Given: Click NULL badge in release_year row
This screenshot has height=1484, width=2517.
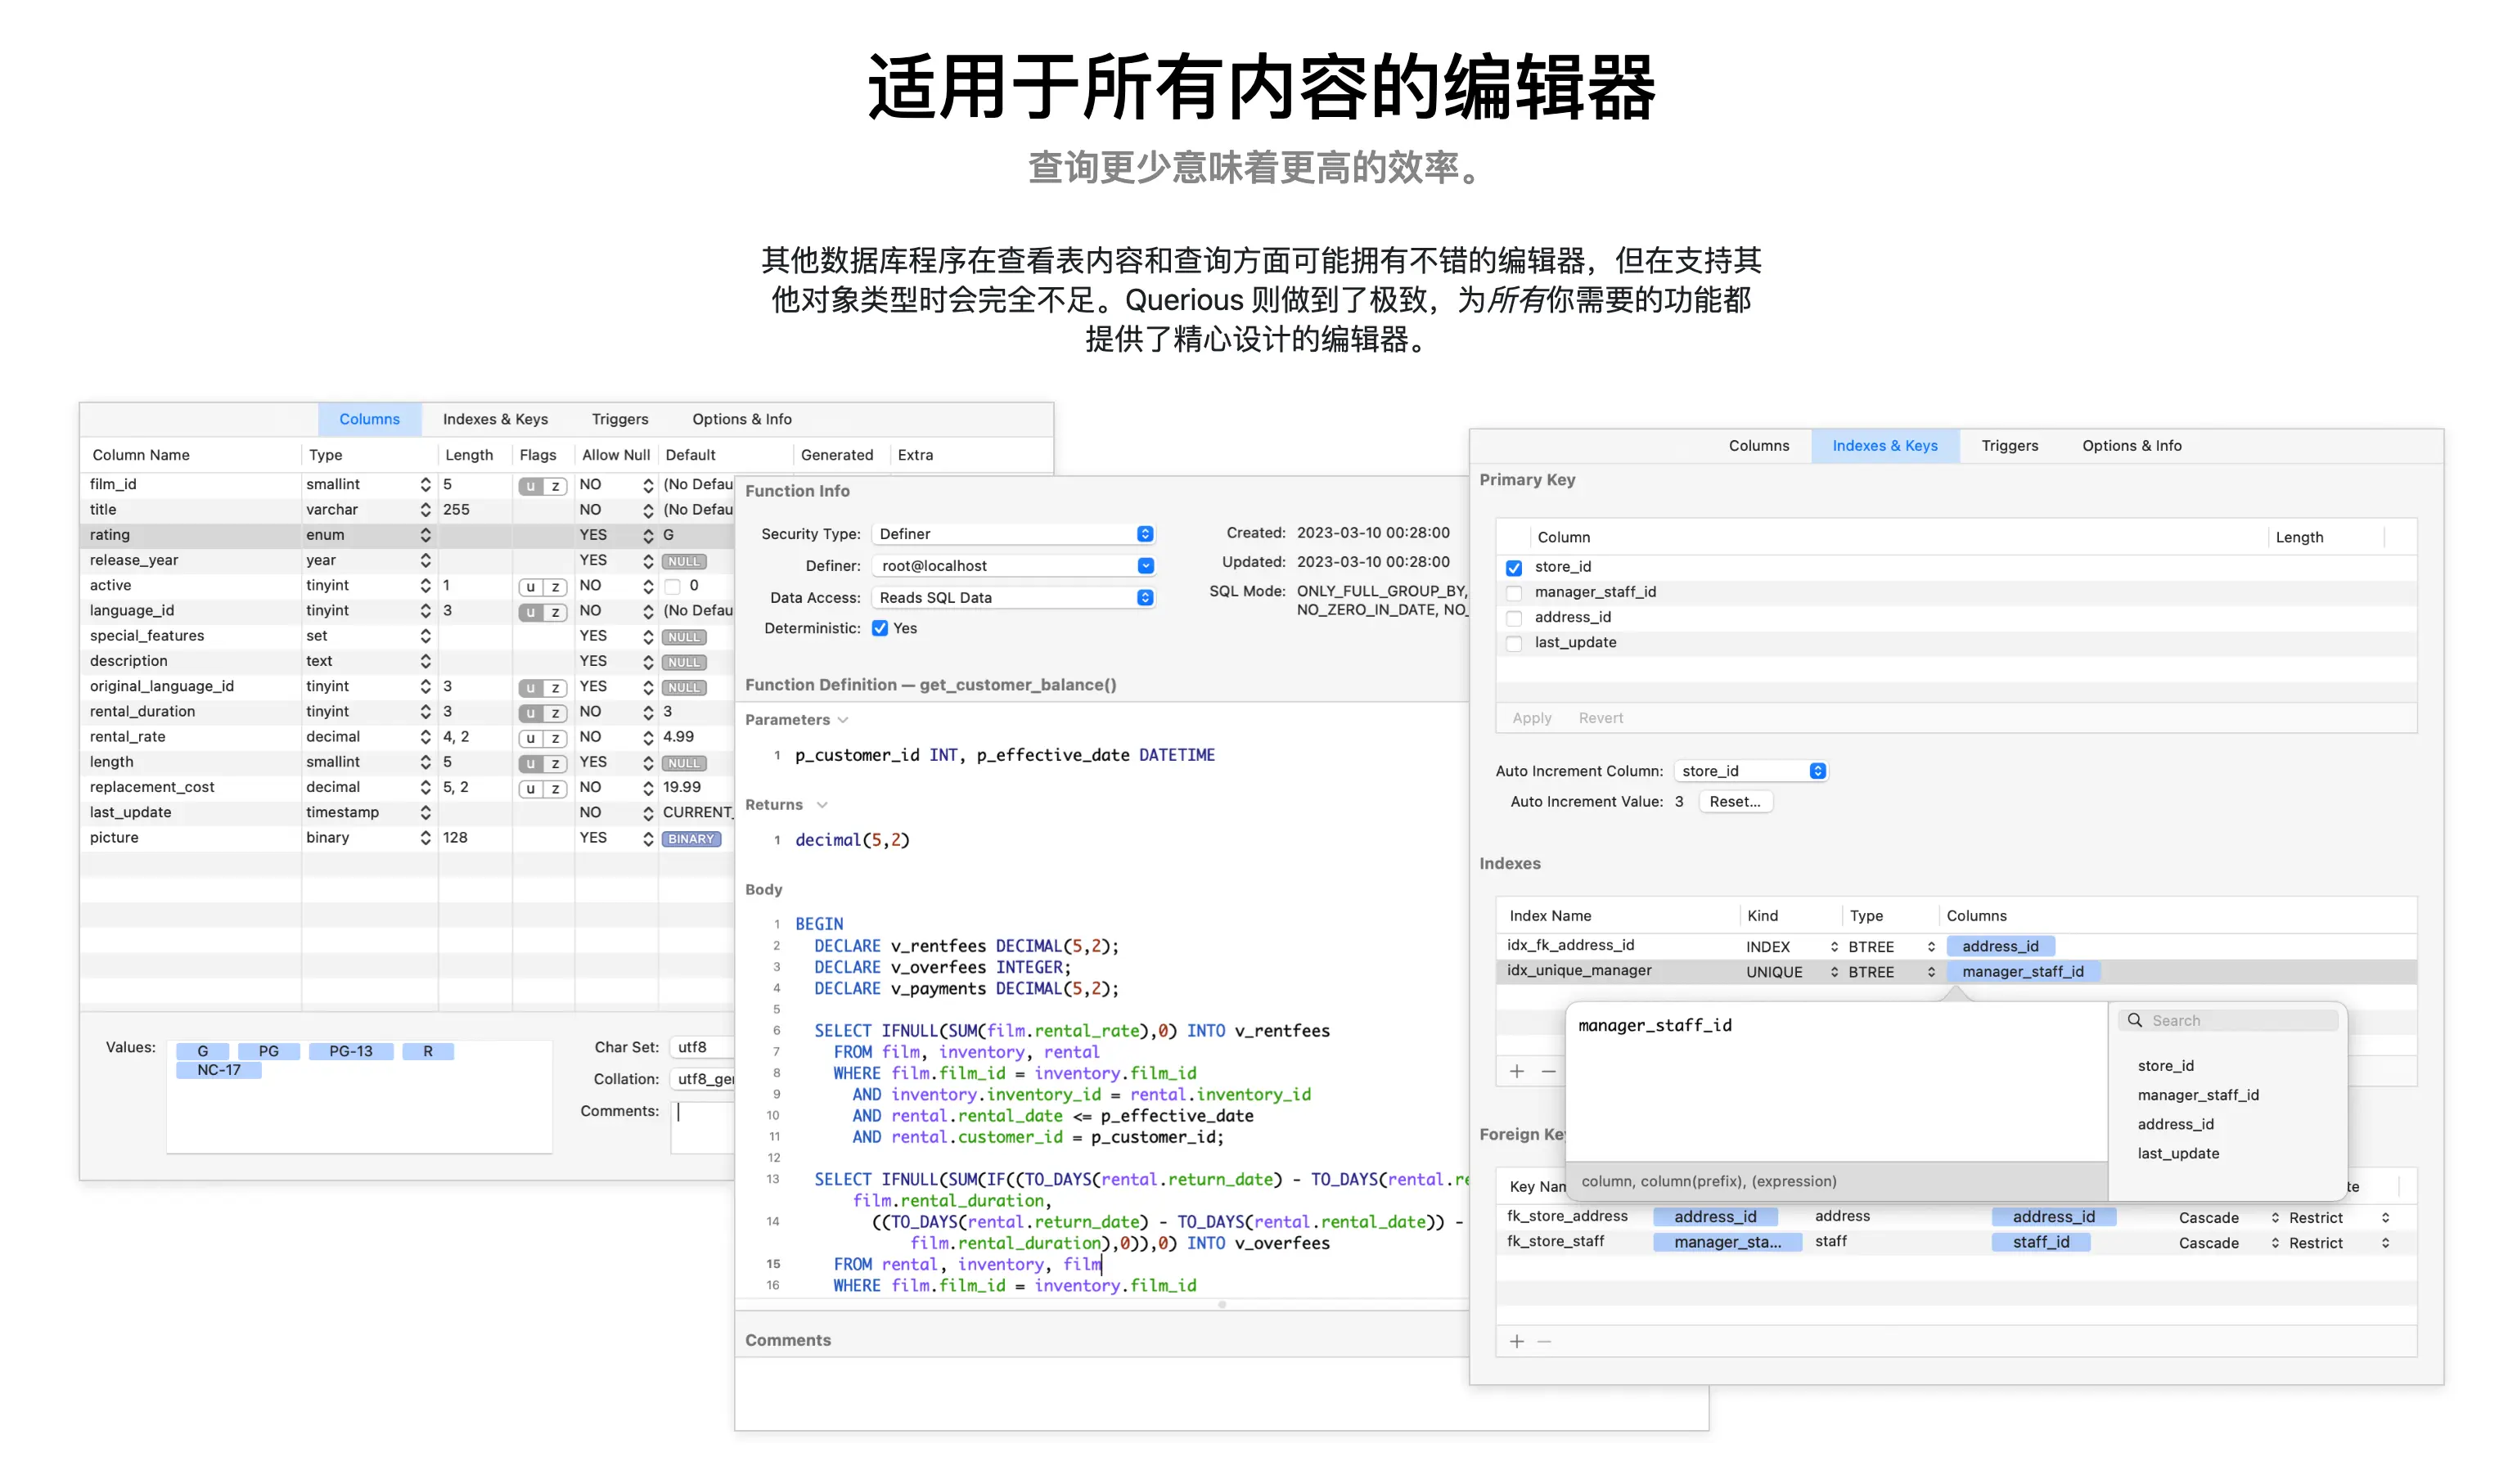Looking at the screenshot, I should point(683,561).
